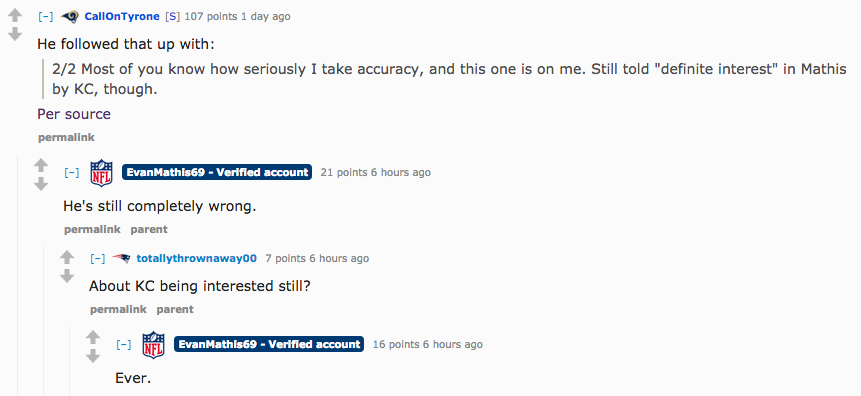
Task: Open permalink under CallOnTyrone's comment
Action: (66, 137)
